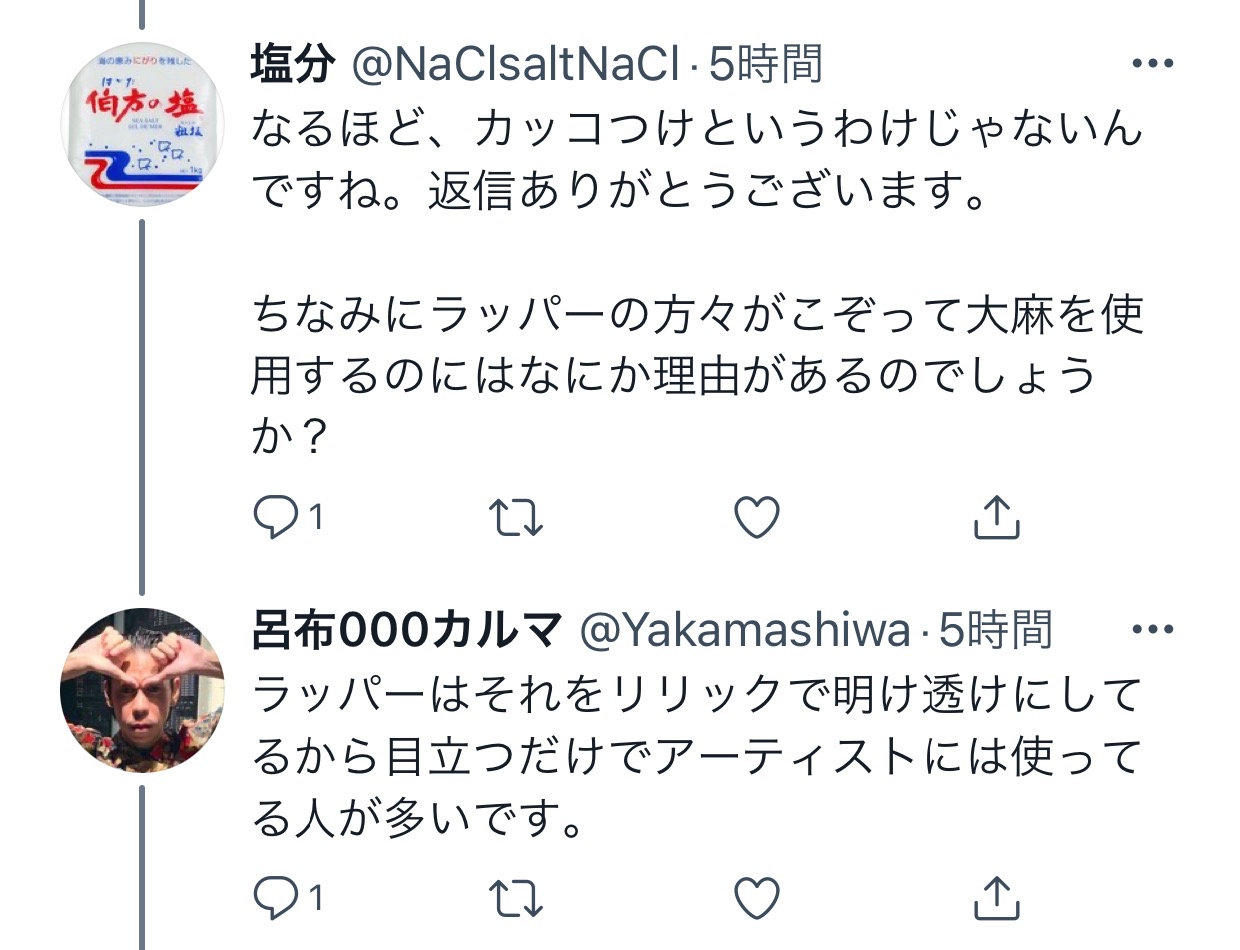
Task: Open the @Yakamashiwa handle link
Action: (746, 631)
